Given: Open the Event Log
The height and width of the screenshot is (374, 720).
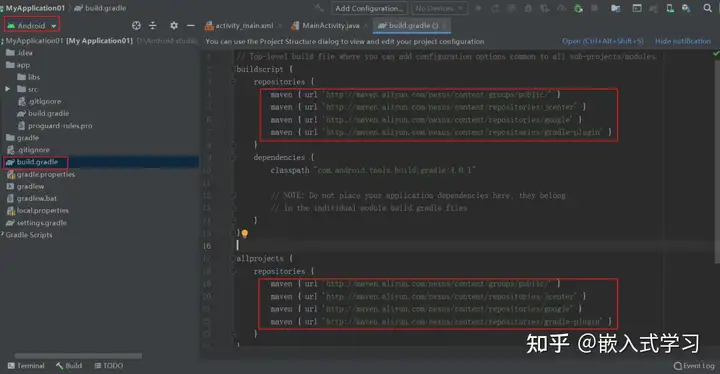Looking at the screenshot, I should [x=694, y=366].
